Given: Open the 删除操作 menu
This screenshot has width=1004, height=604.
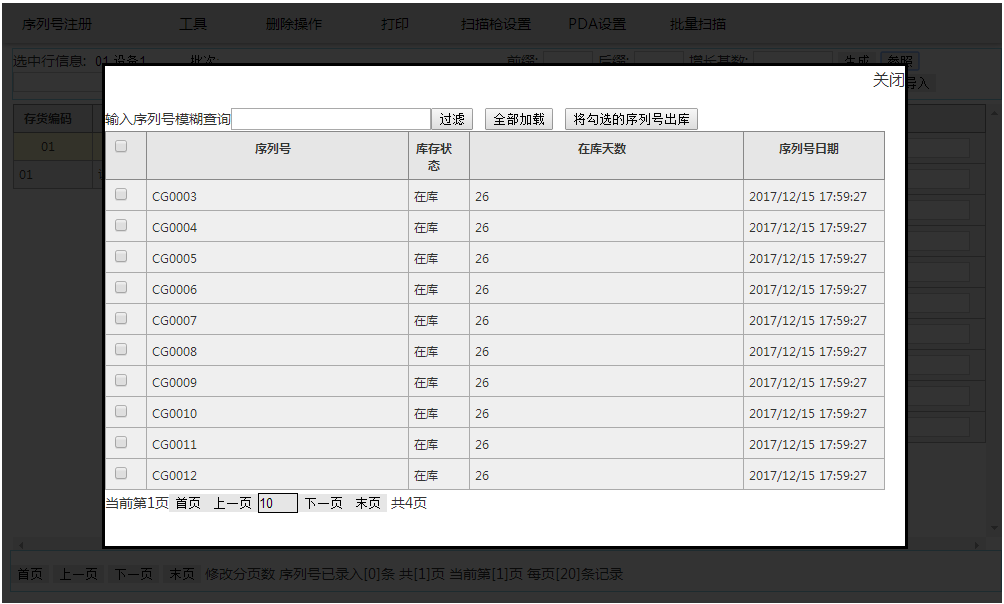Looking at the screenshot, I should point(294,24).
